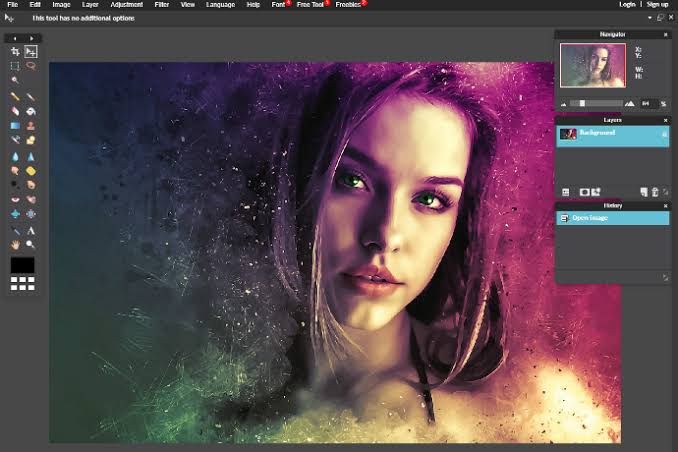Expand the Layer menu
This screenshot has width=678, height=452.
[89, 5]
